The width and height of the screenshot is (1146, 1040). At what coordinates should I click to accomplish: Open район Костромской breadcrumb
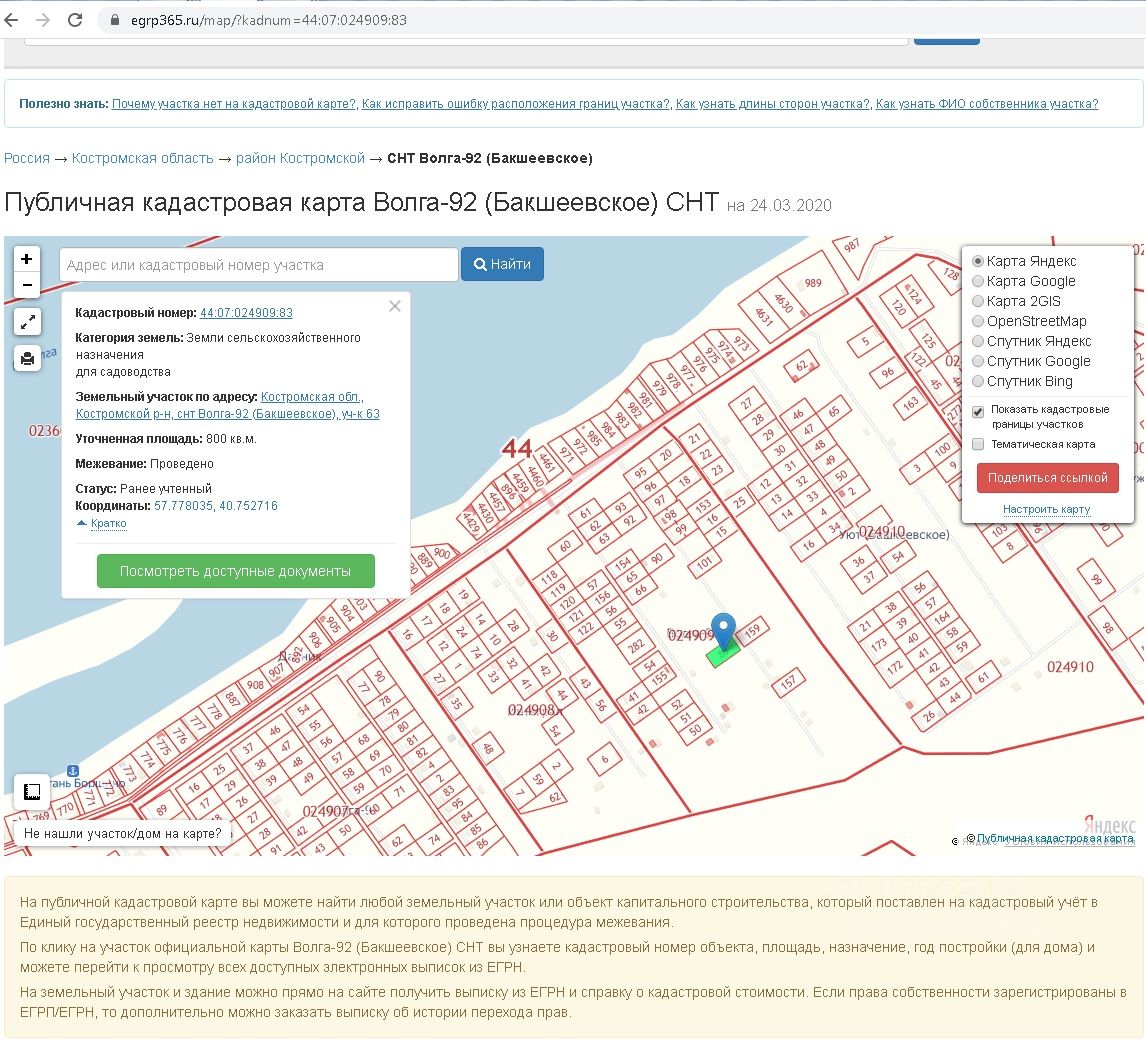click(x=300, y=158)
